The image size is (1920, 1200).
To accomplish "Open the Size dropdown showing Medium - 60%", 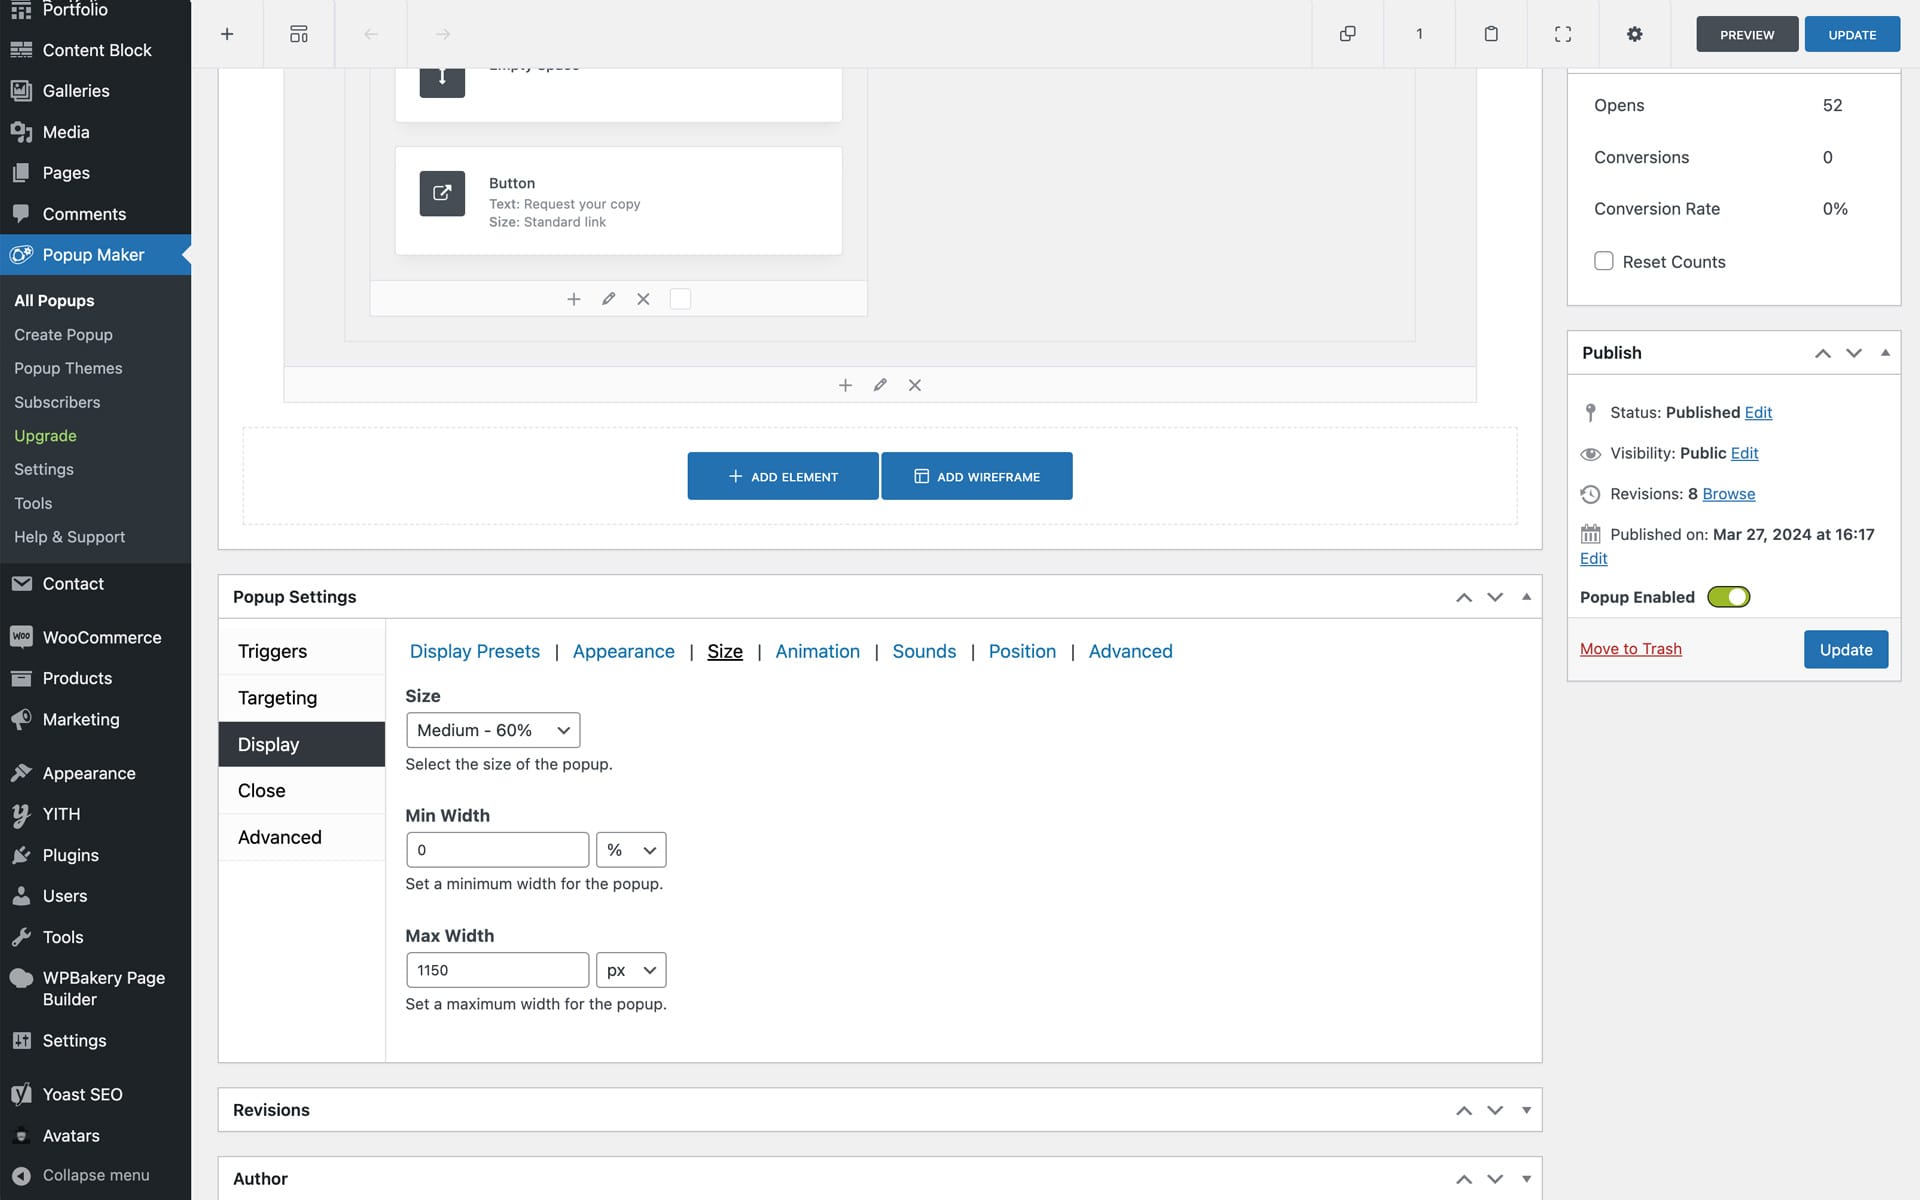I will tap(493, 730).
